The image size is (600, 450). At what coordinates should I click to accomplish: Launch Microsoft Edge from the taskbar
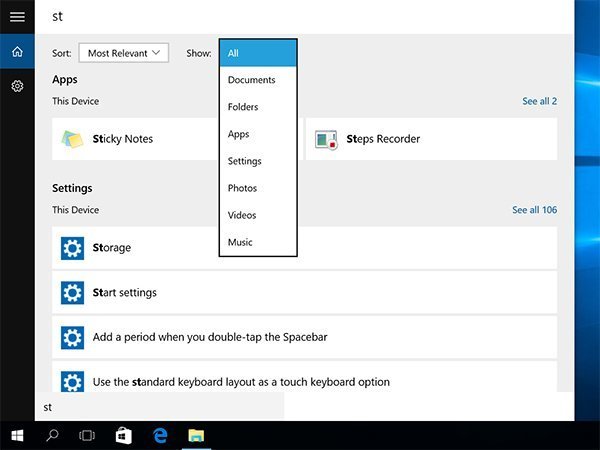point(160,435)
